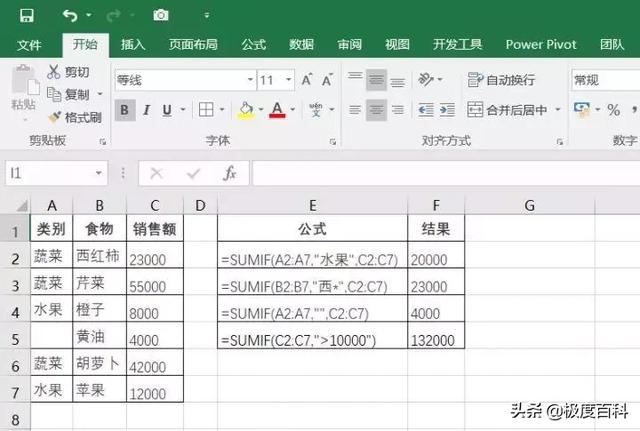640x431 pixels.
Task: Click 自动换行 wrap text
Action: [501, 80]
